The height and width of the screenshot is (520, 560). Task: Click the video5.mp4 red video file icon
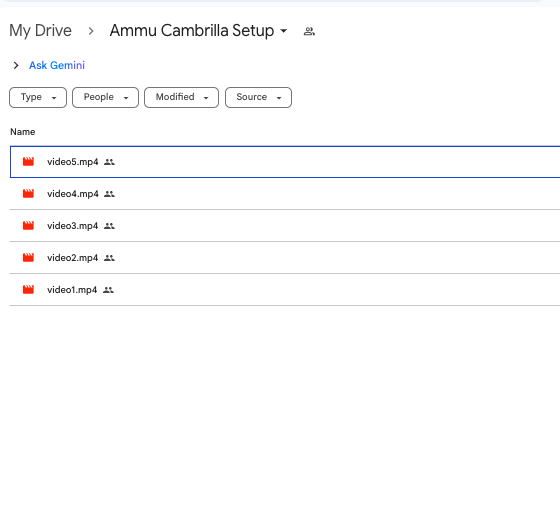click(28, 162)
